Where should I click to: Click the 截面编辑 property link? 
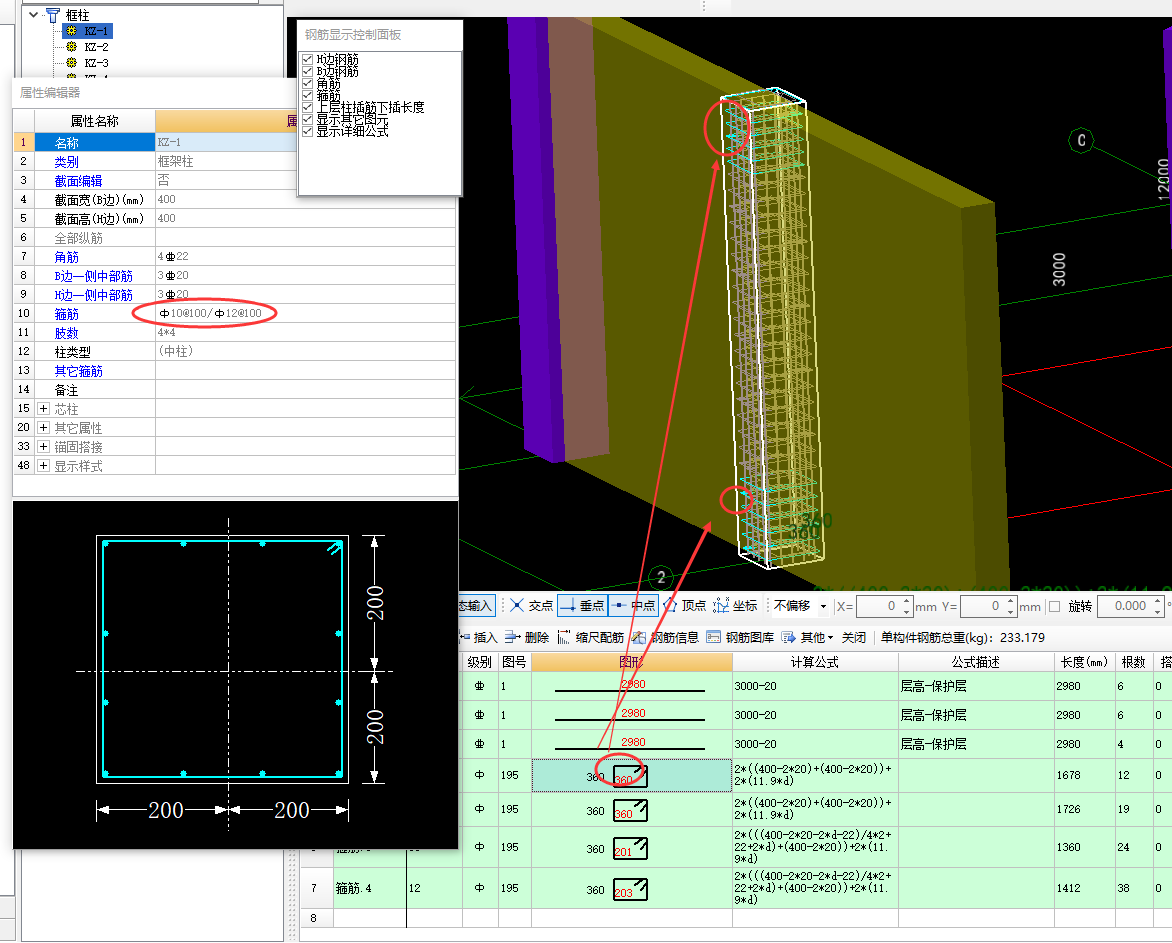coord(78,181)
